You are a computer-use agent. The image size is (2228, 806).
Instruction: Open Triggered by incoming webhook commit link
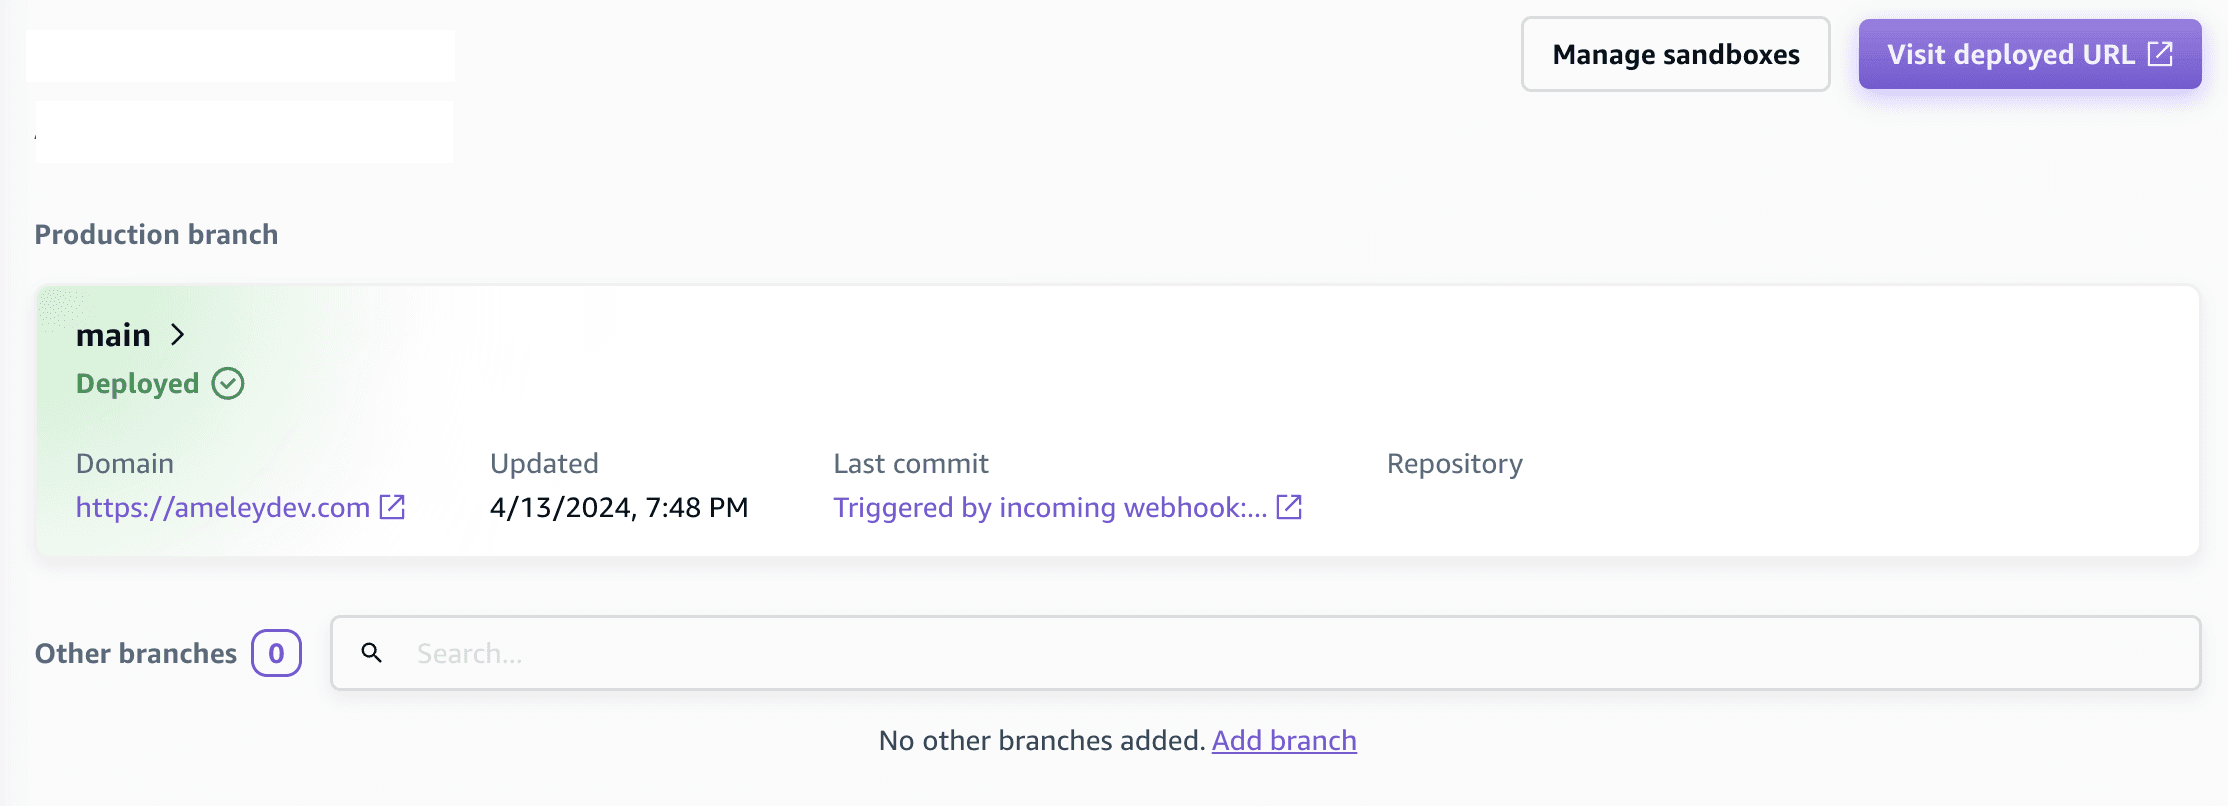[x=1050, y=508]
